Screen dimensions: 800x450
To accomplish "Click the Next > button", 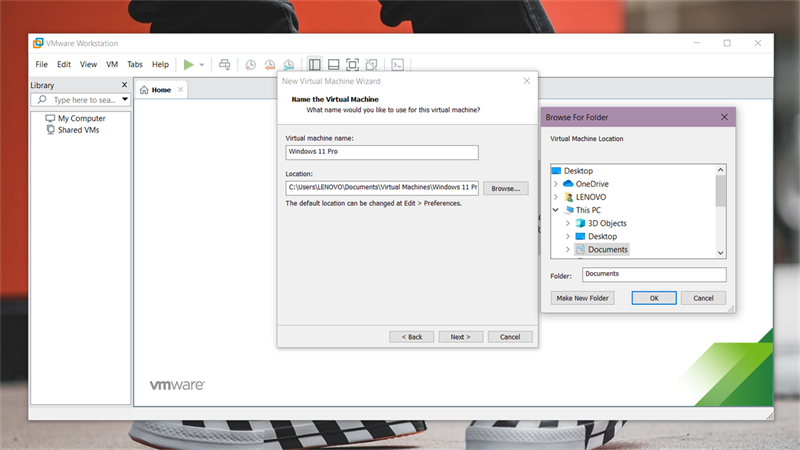I will [x=461, y=337].
